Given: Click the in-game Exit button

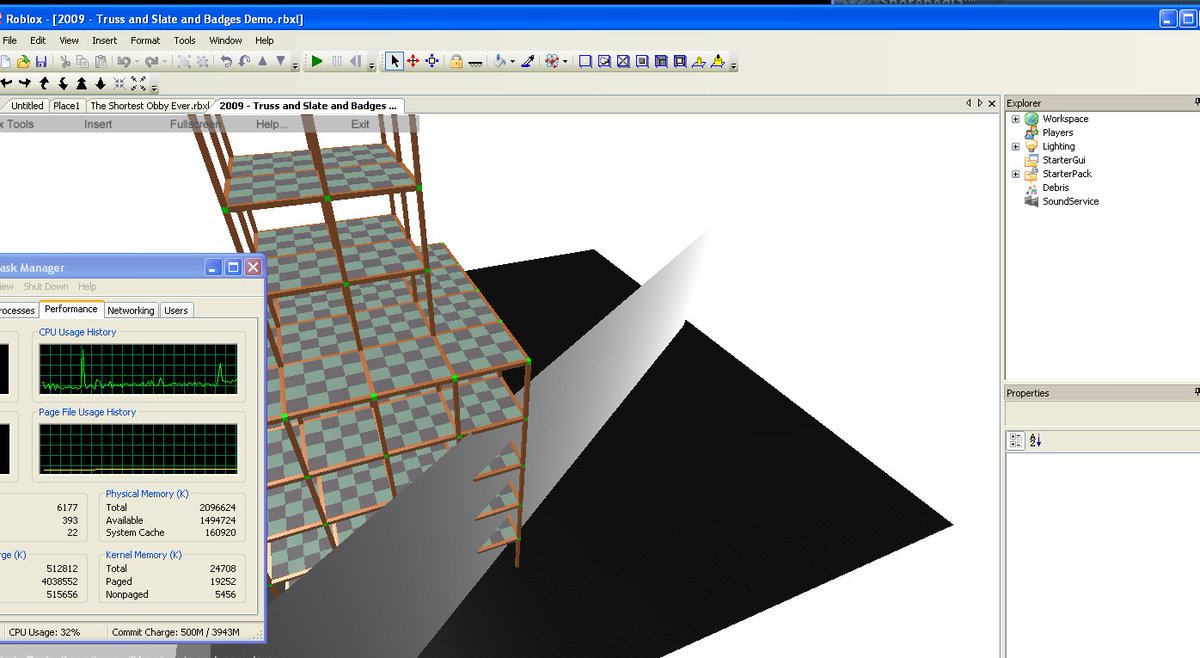Looking at the screenshot, I should pos(360,124).
